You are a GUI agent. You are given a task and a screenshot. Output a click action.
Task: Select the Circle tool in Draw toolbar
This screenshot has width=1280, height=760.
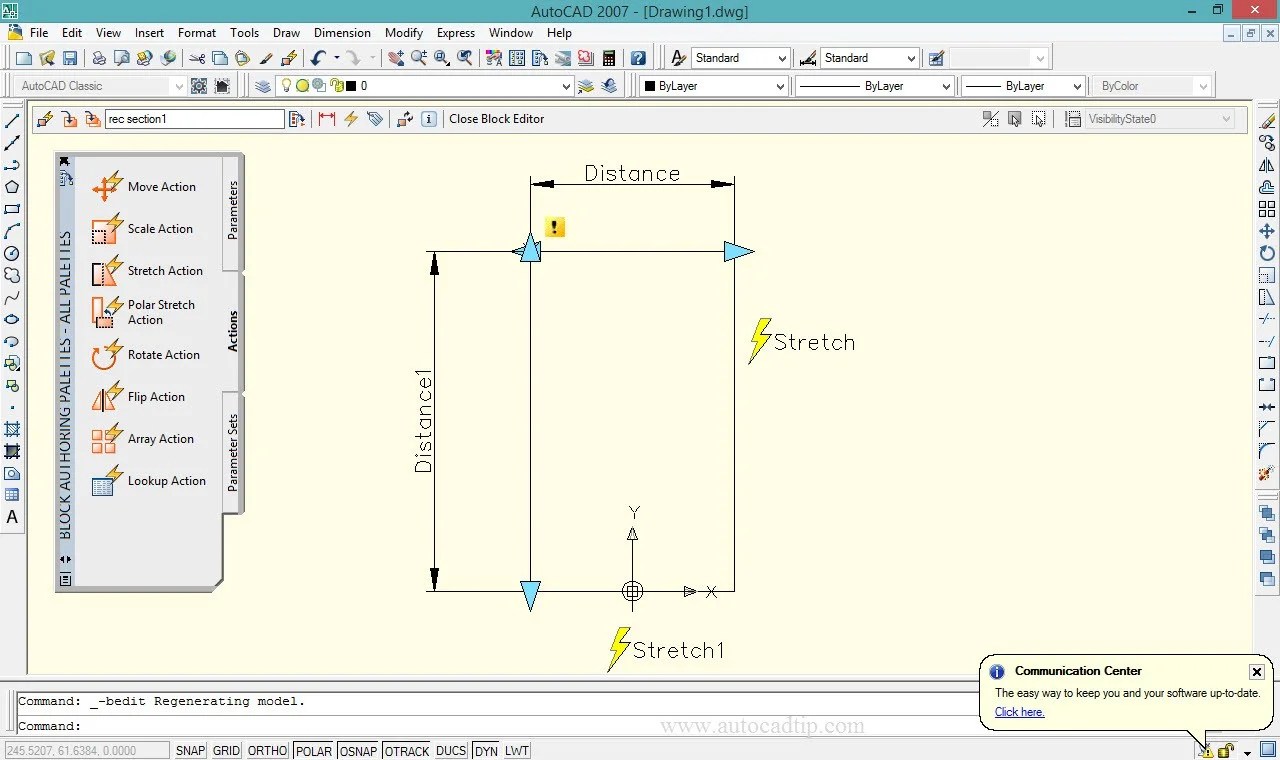pos(12,253)
